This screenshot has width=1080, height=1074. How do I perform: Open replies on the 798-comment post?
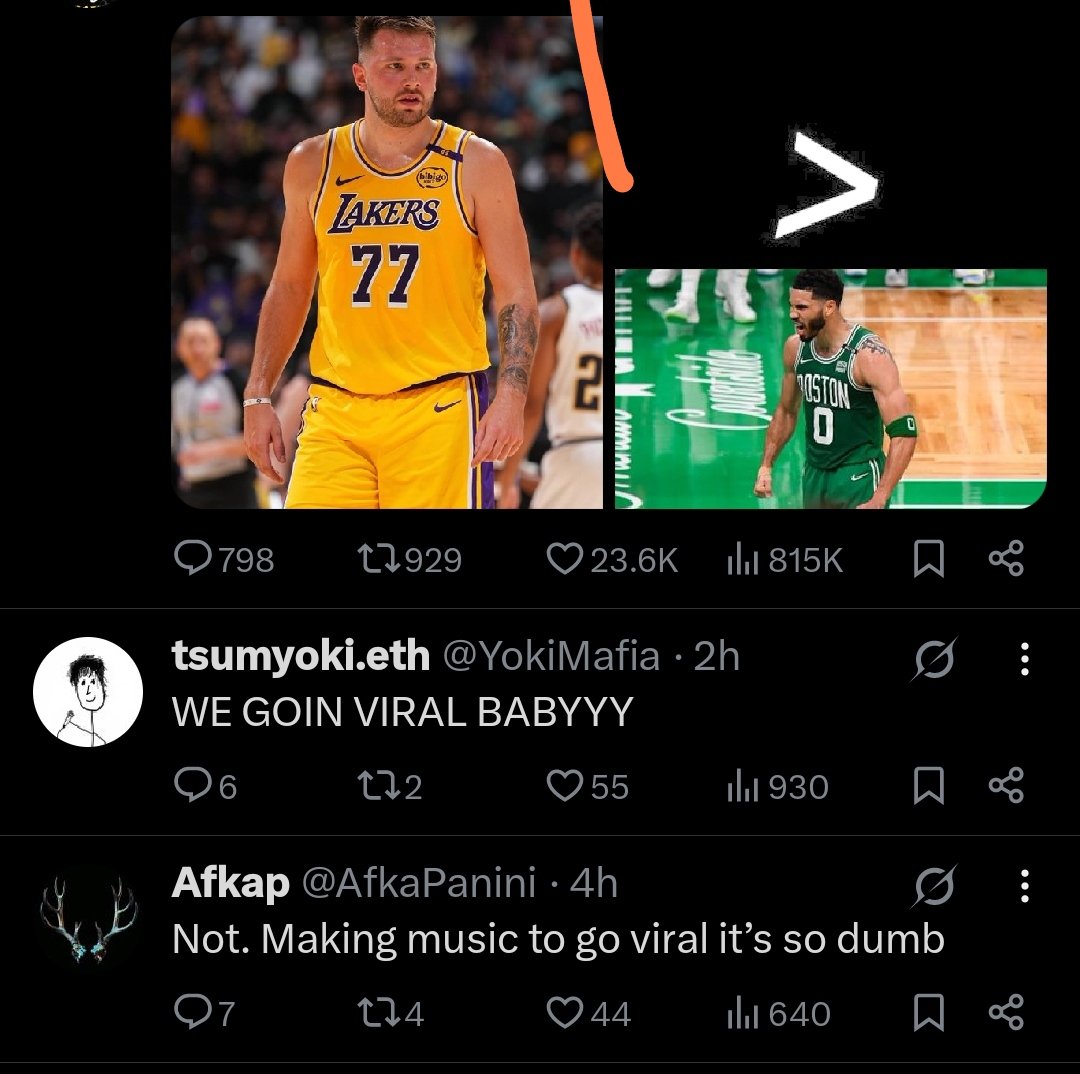click(x=225, y=559)
